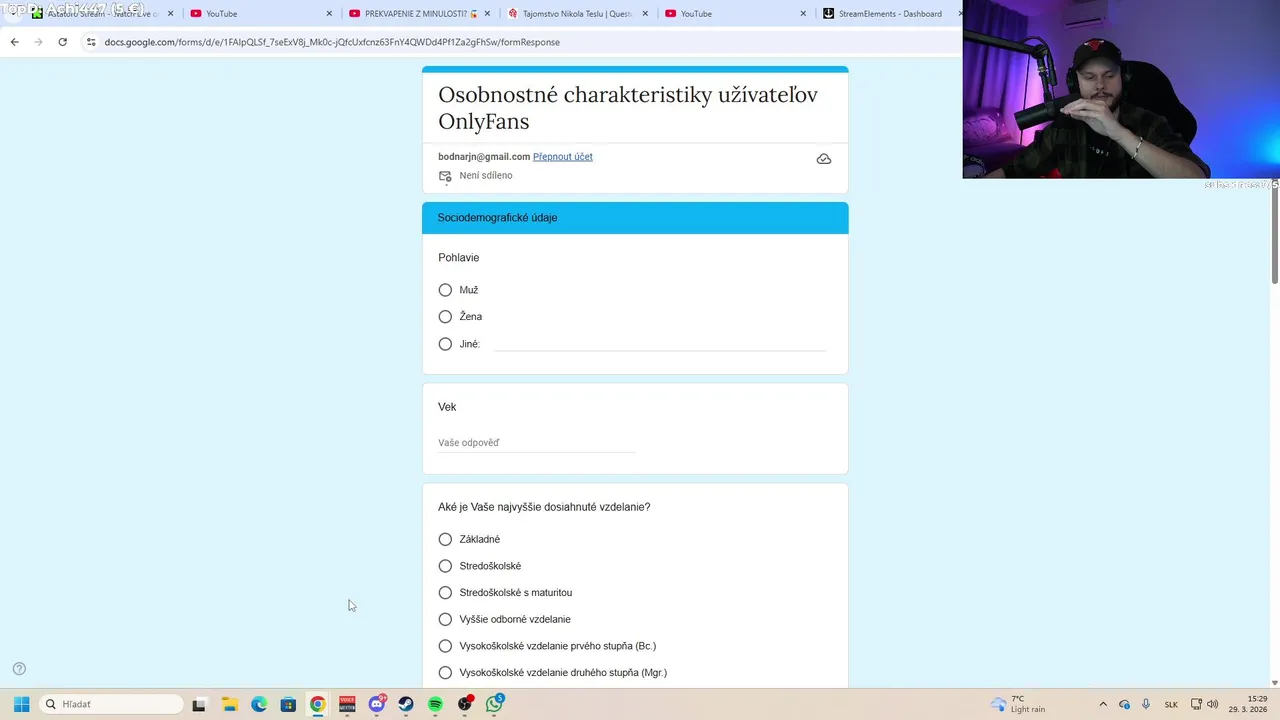
Task: Click the 'Sociodemografické údaje' section header
Action: 635,218
